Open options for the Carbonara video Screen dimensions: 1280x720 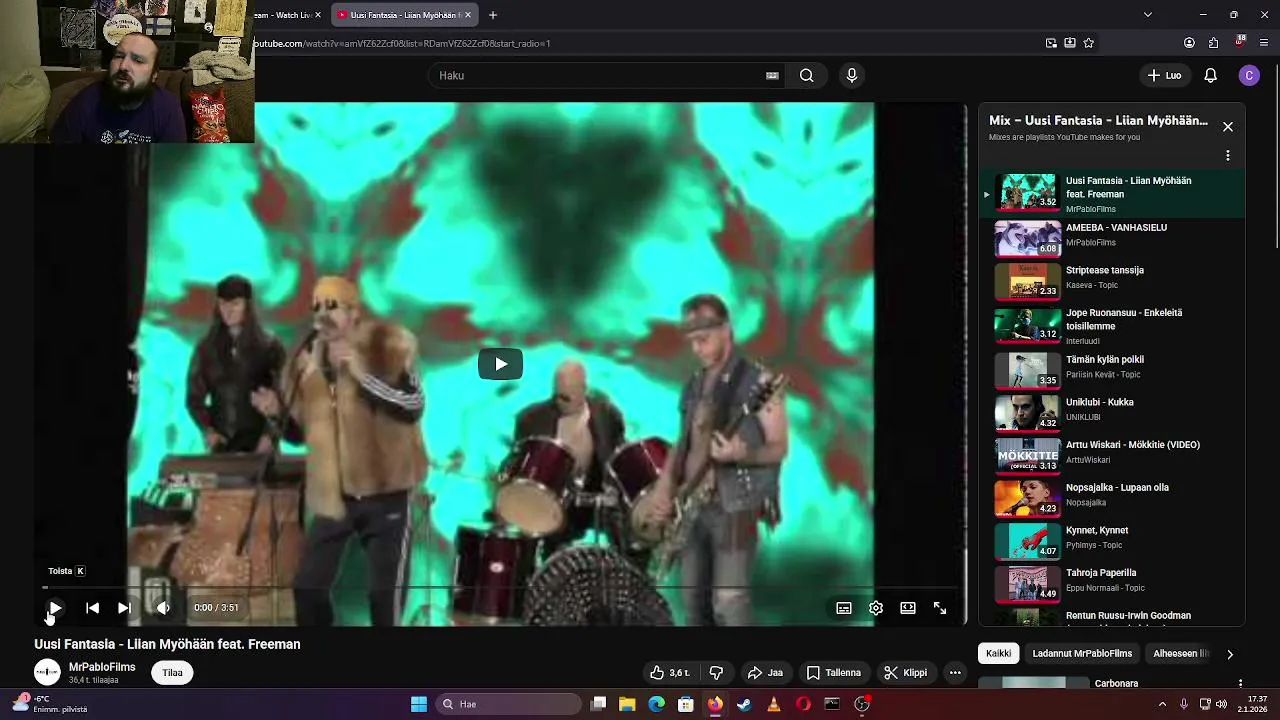tap(1241, 684)
